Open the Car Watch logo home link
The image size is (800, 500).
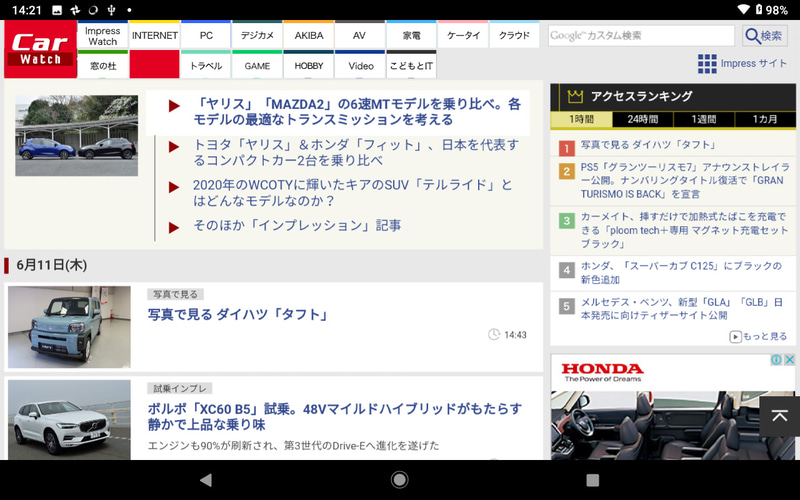coord(40,49)
